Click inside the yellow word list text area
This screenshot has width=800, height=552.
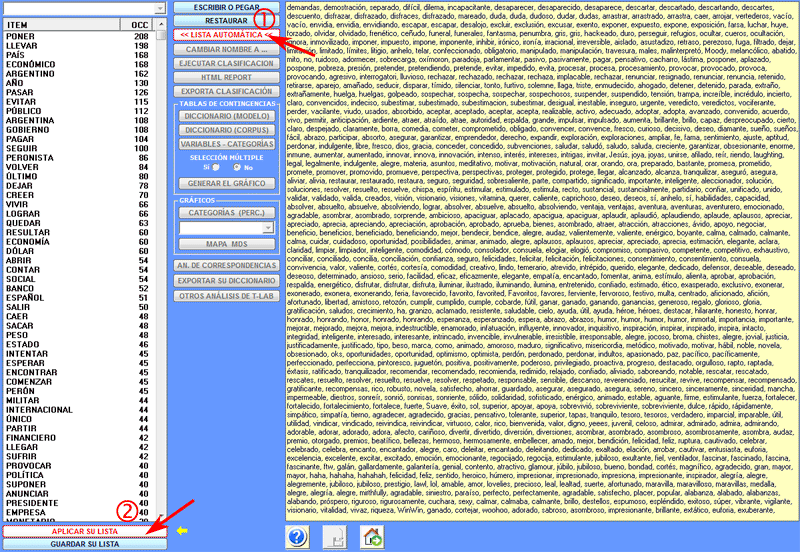coord(541,261)
